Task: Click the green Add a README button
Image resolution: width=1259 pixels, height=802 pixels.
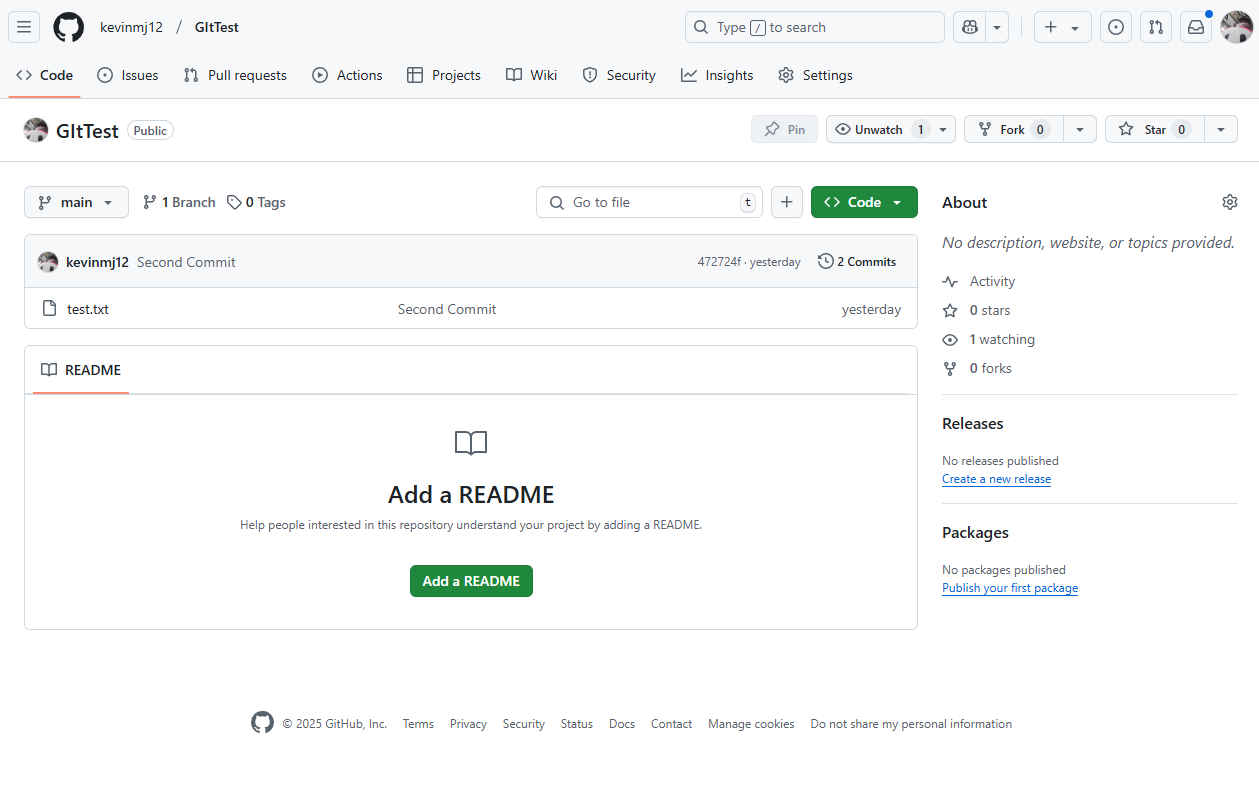Action: (x=471, y=581)
